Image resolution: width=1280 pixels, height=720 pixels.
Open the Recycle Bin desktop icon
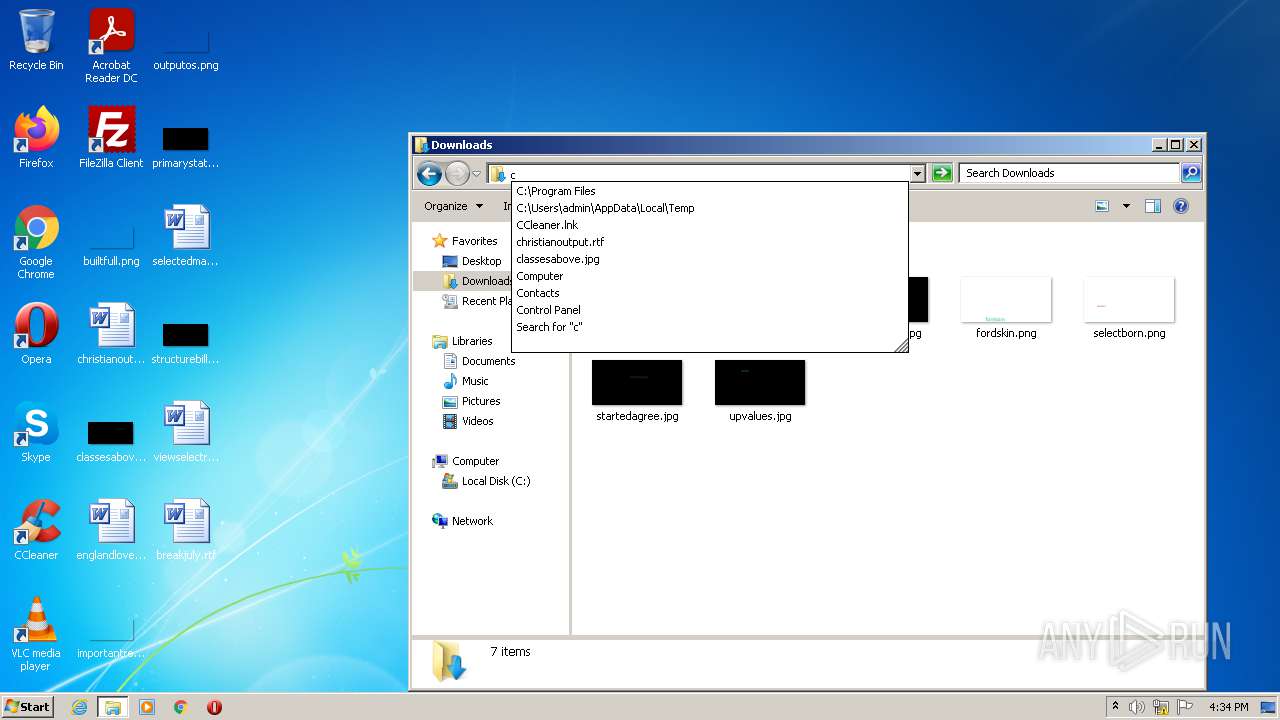coord(36,40)
